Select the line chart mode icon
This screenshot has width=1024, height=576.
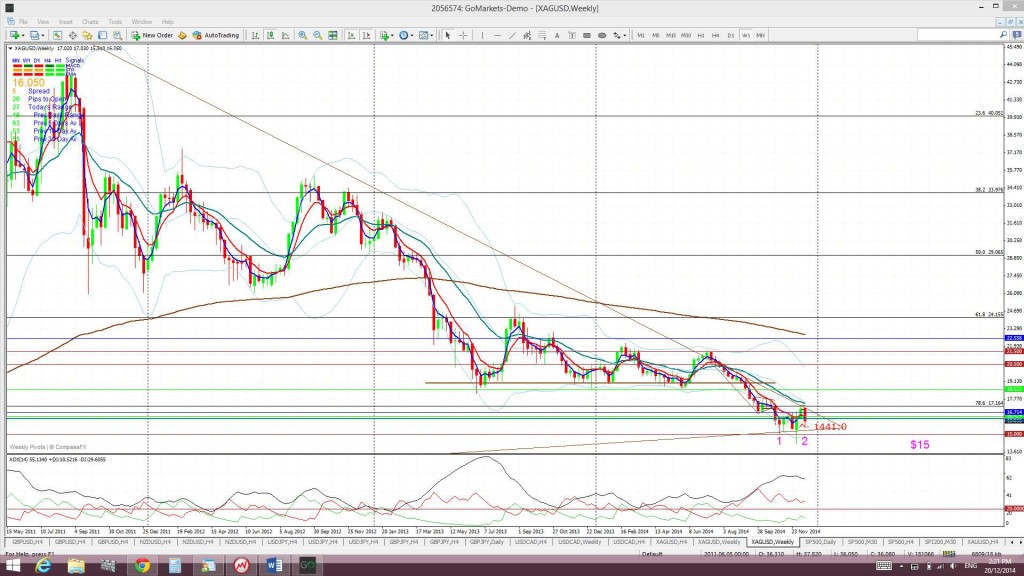pos(285,35)
